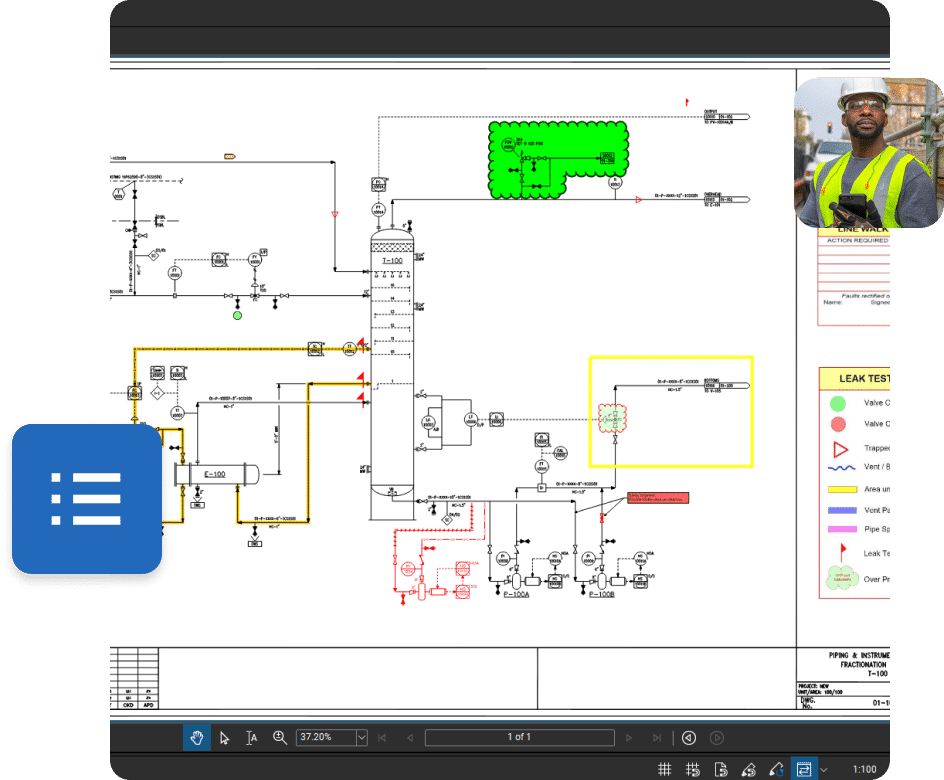The width and height of the screenshot is (944, 780).
Task: Click the Previous View circular arrow
Action: 689,738
